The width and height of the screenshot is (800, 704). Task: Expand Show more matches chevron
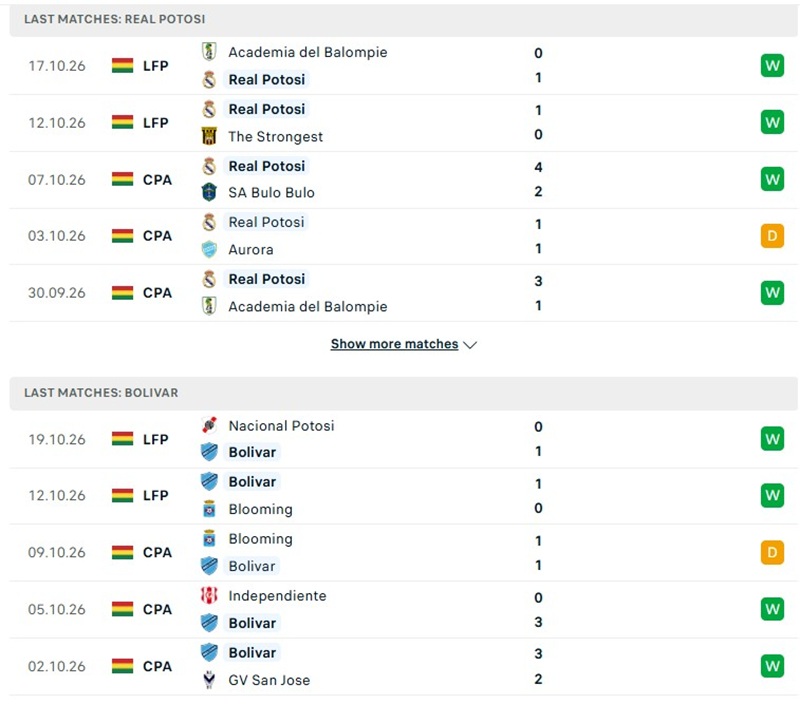pyautogui.click(x=470, y=345)
